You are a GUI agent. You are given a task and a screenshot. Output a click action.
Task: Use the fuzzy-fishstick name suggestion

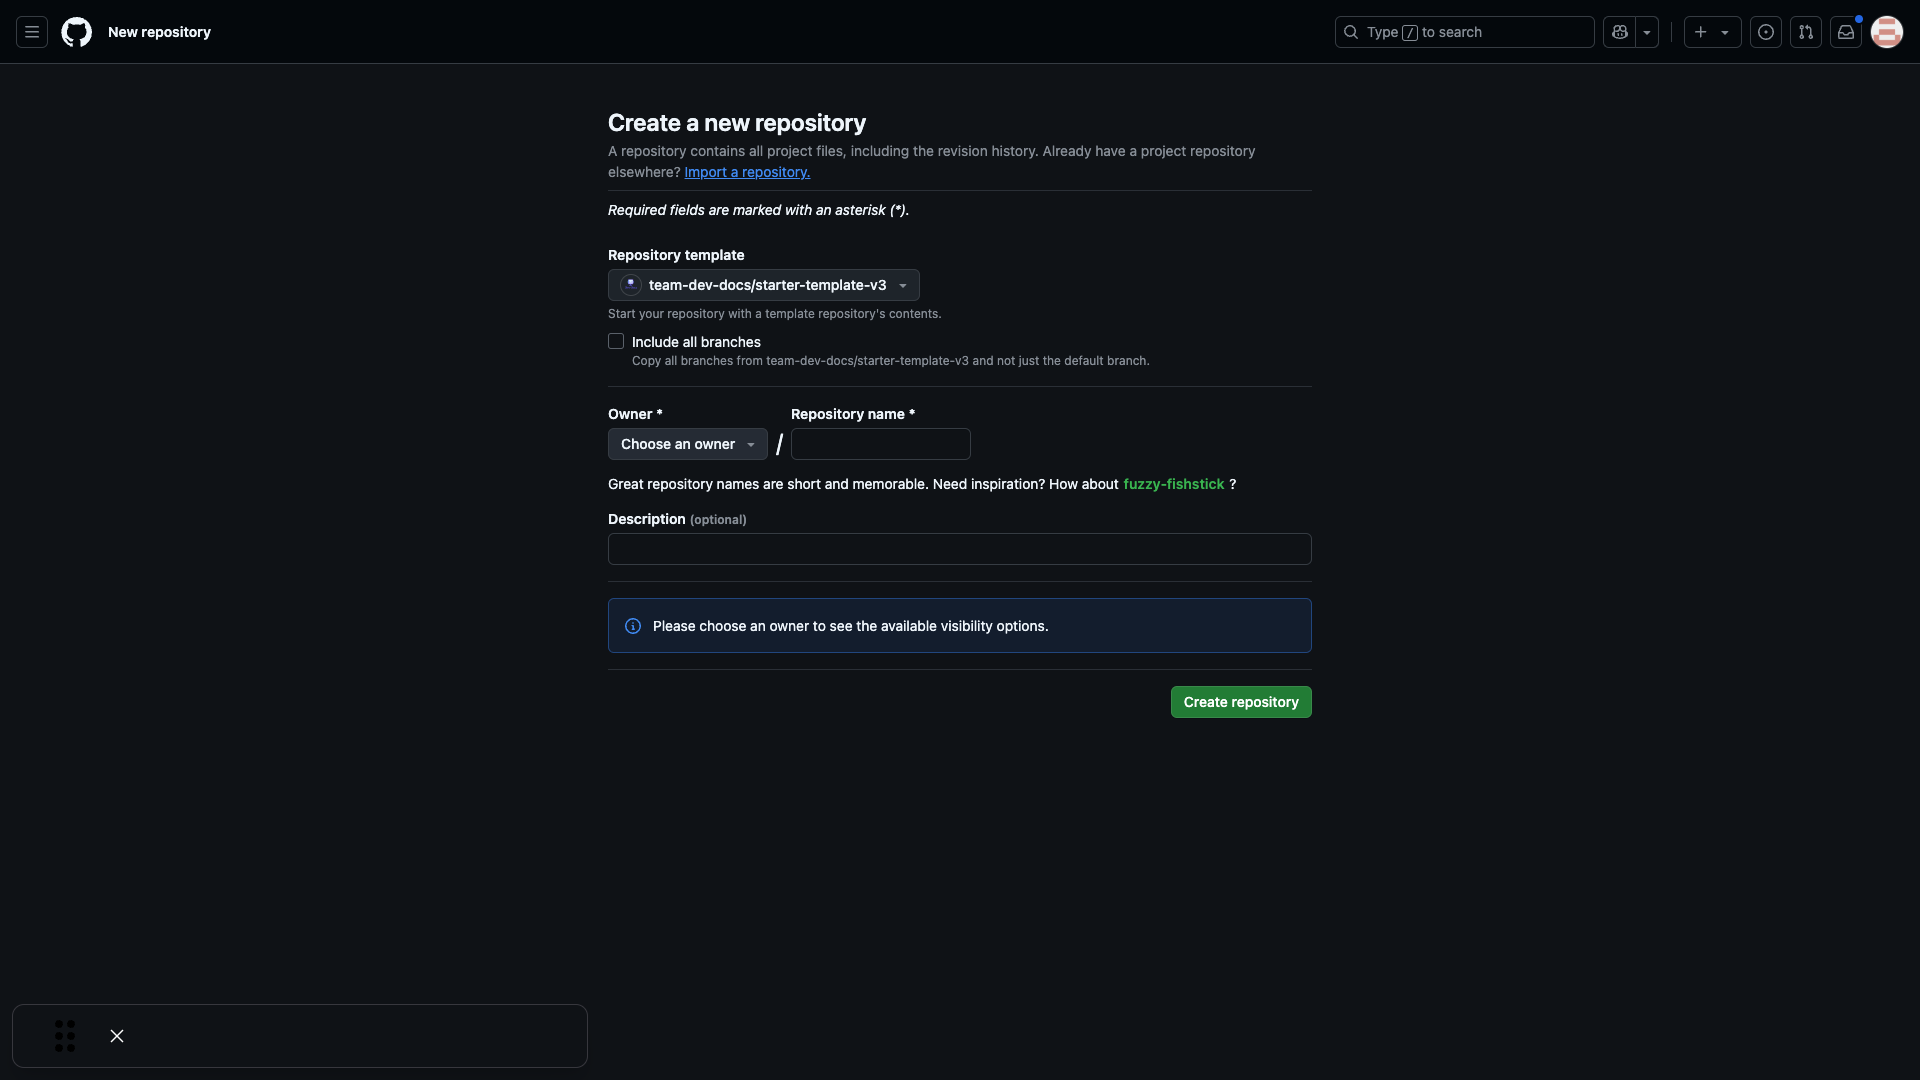click(1174, 484)
